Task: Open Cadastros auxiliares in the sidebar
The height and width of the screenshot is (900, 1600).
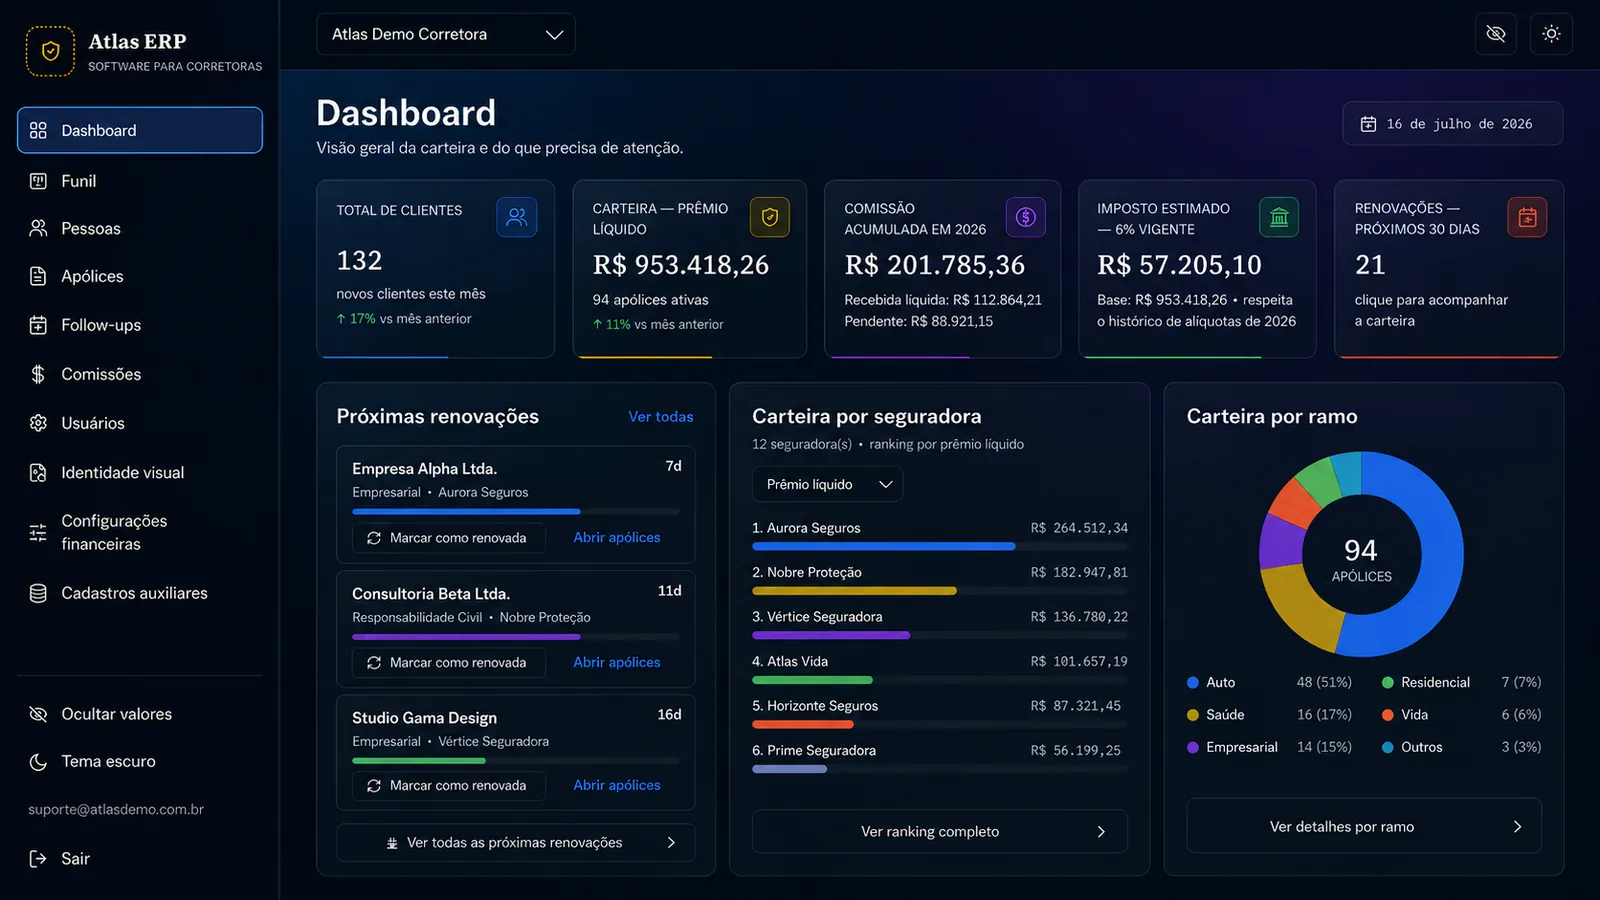Action: 140,593
